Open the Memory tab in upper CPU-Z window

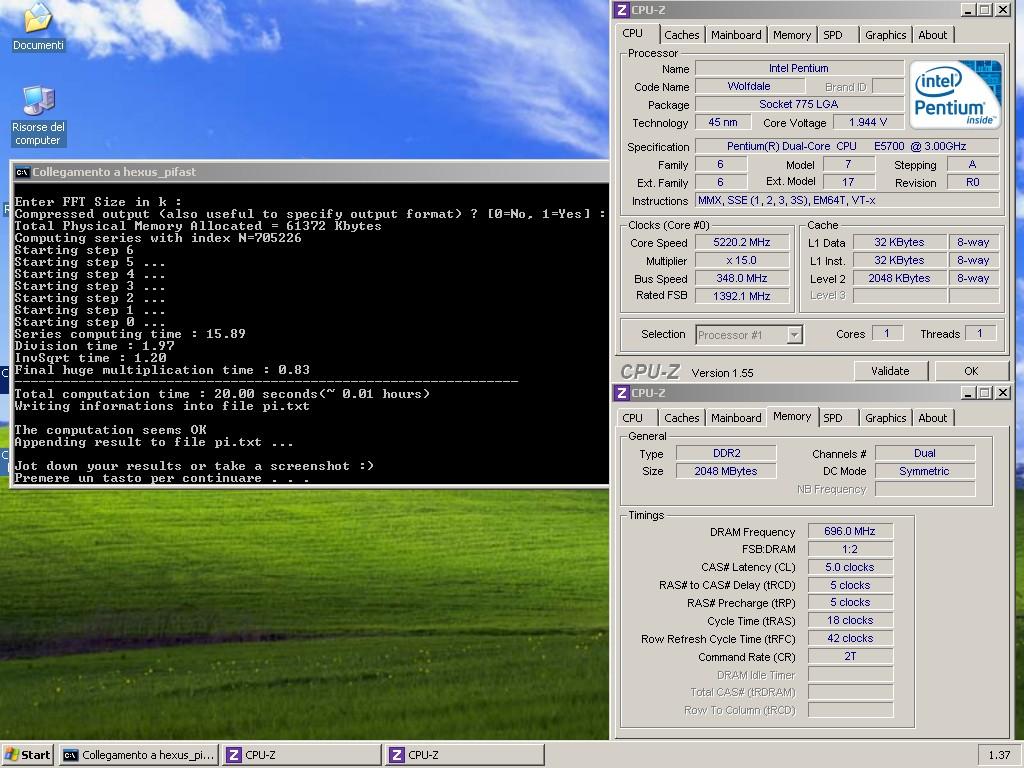click(x=792, y=35)
